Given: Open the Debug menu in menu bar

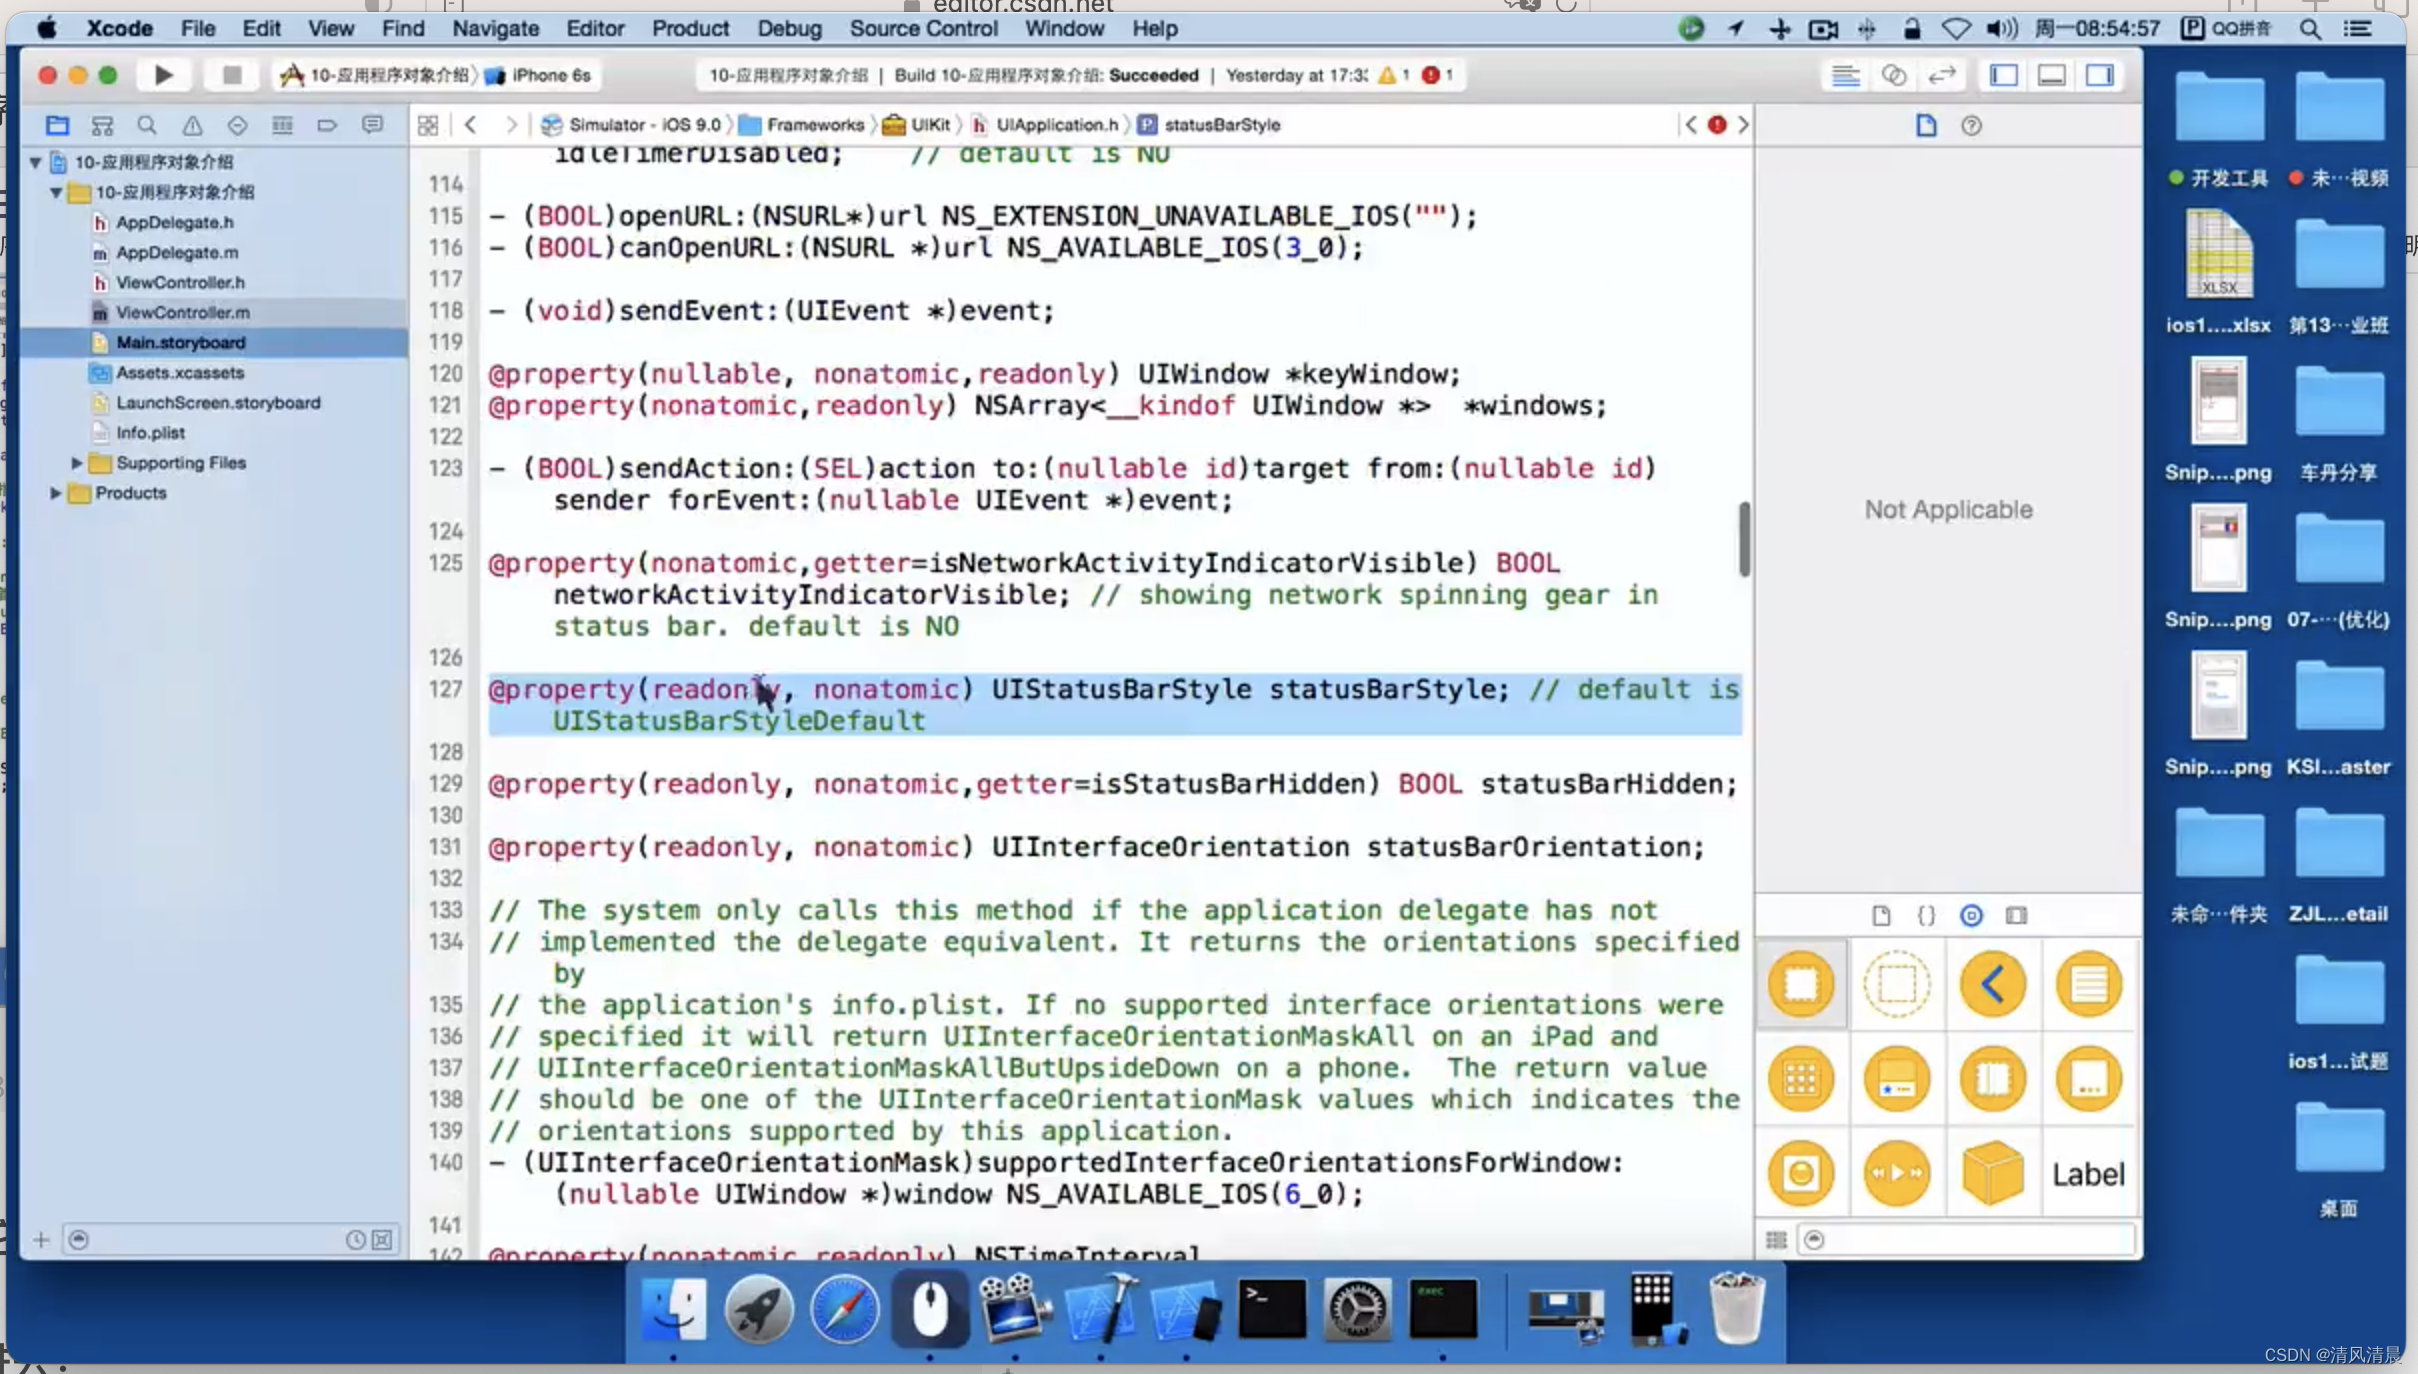Looking at the screenshot, I should pyautogui.click(x=787, y=28).
